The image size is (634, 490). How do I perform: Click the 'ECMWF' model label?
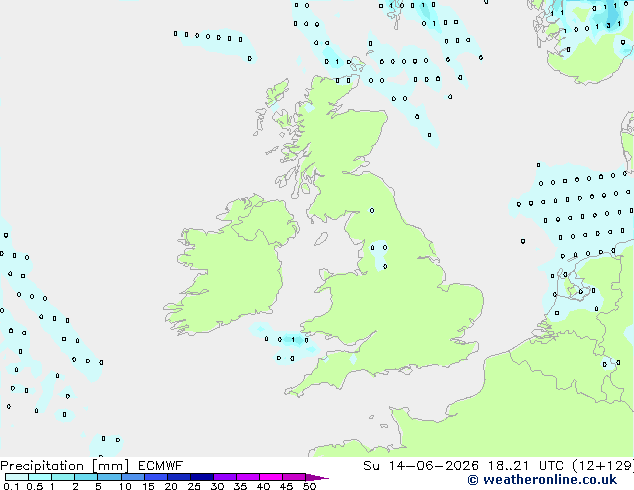pos(161,466)
